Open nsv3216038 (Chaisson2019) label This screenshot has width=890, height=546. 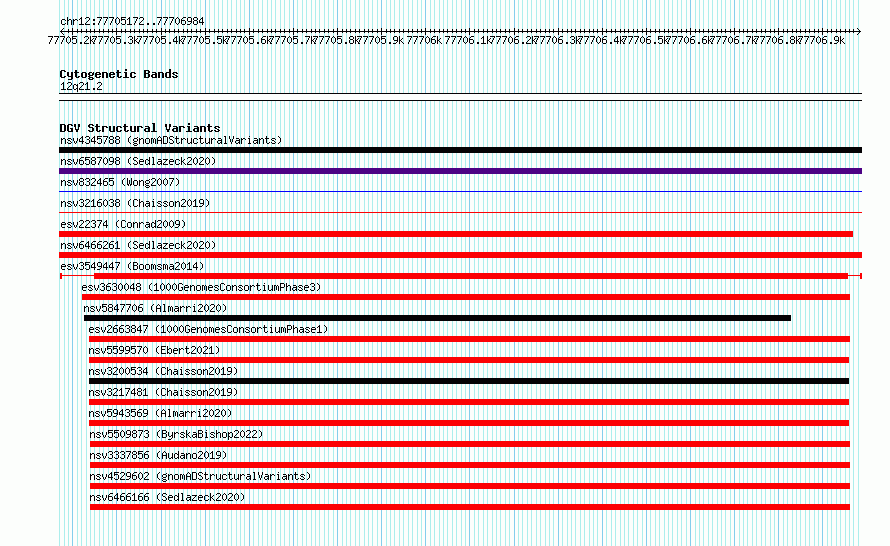click(135, 203)
